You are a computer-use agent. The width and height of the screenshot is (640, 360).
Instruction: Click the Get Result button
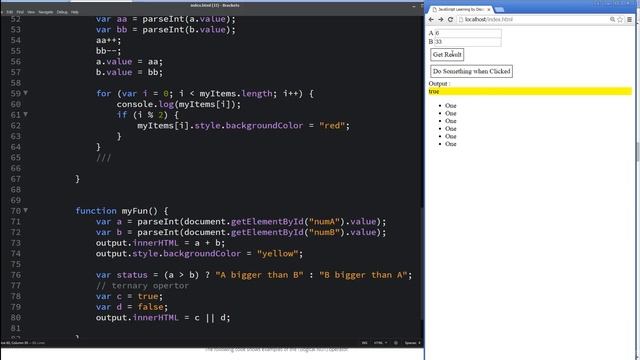(447, 55)
